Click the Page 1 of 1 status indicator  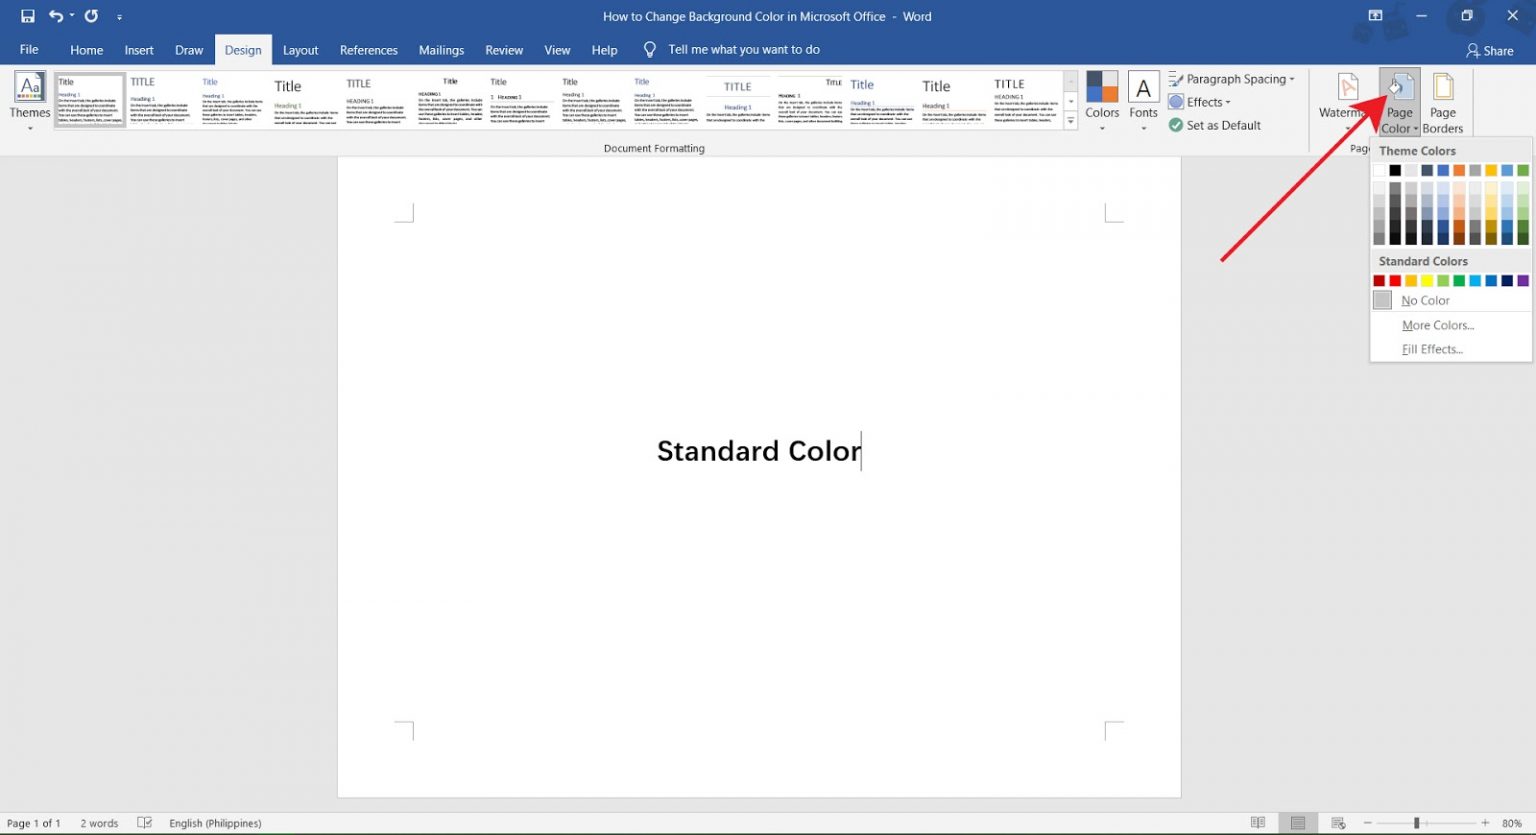coord(34,823)
